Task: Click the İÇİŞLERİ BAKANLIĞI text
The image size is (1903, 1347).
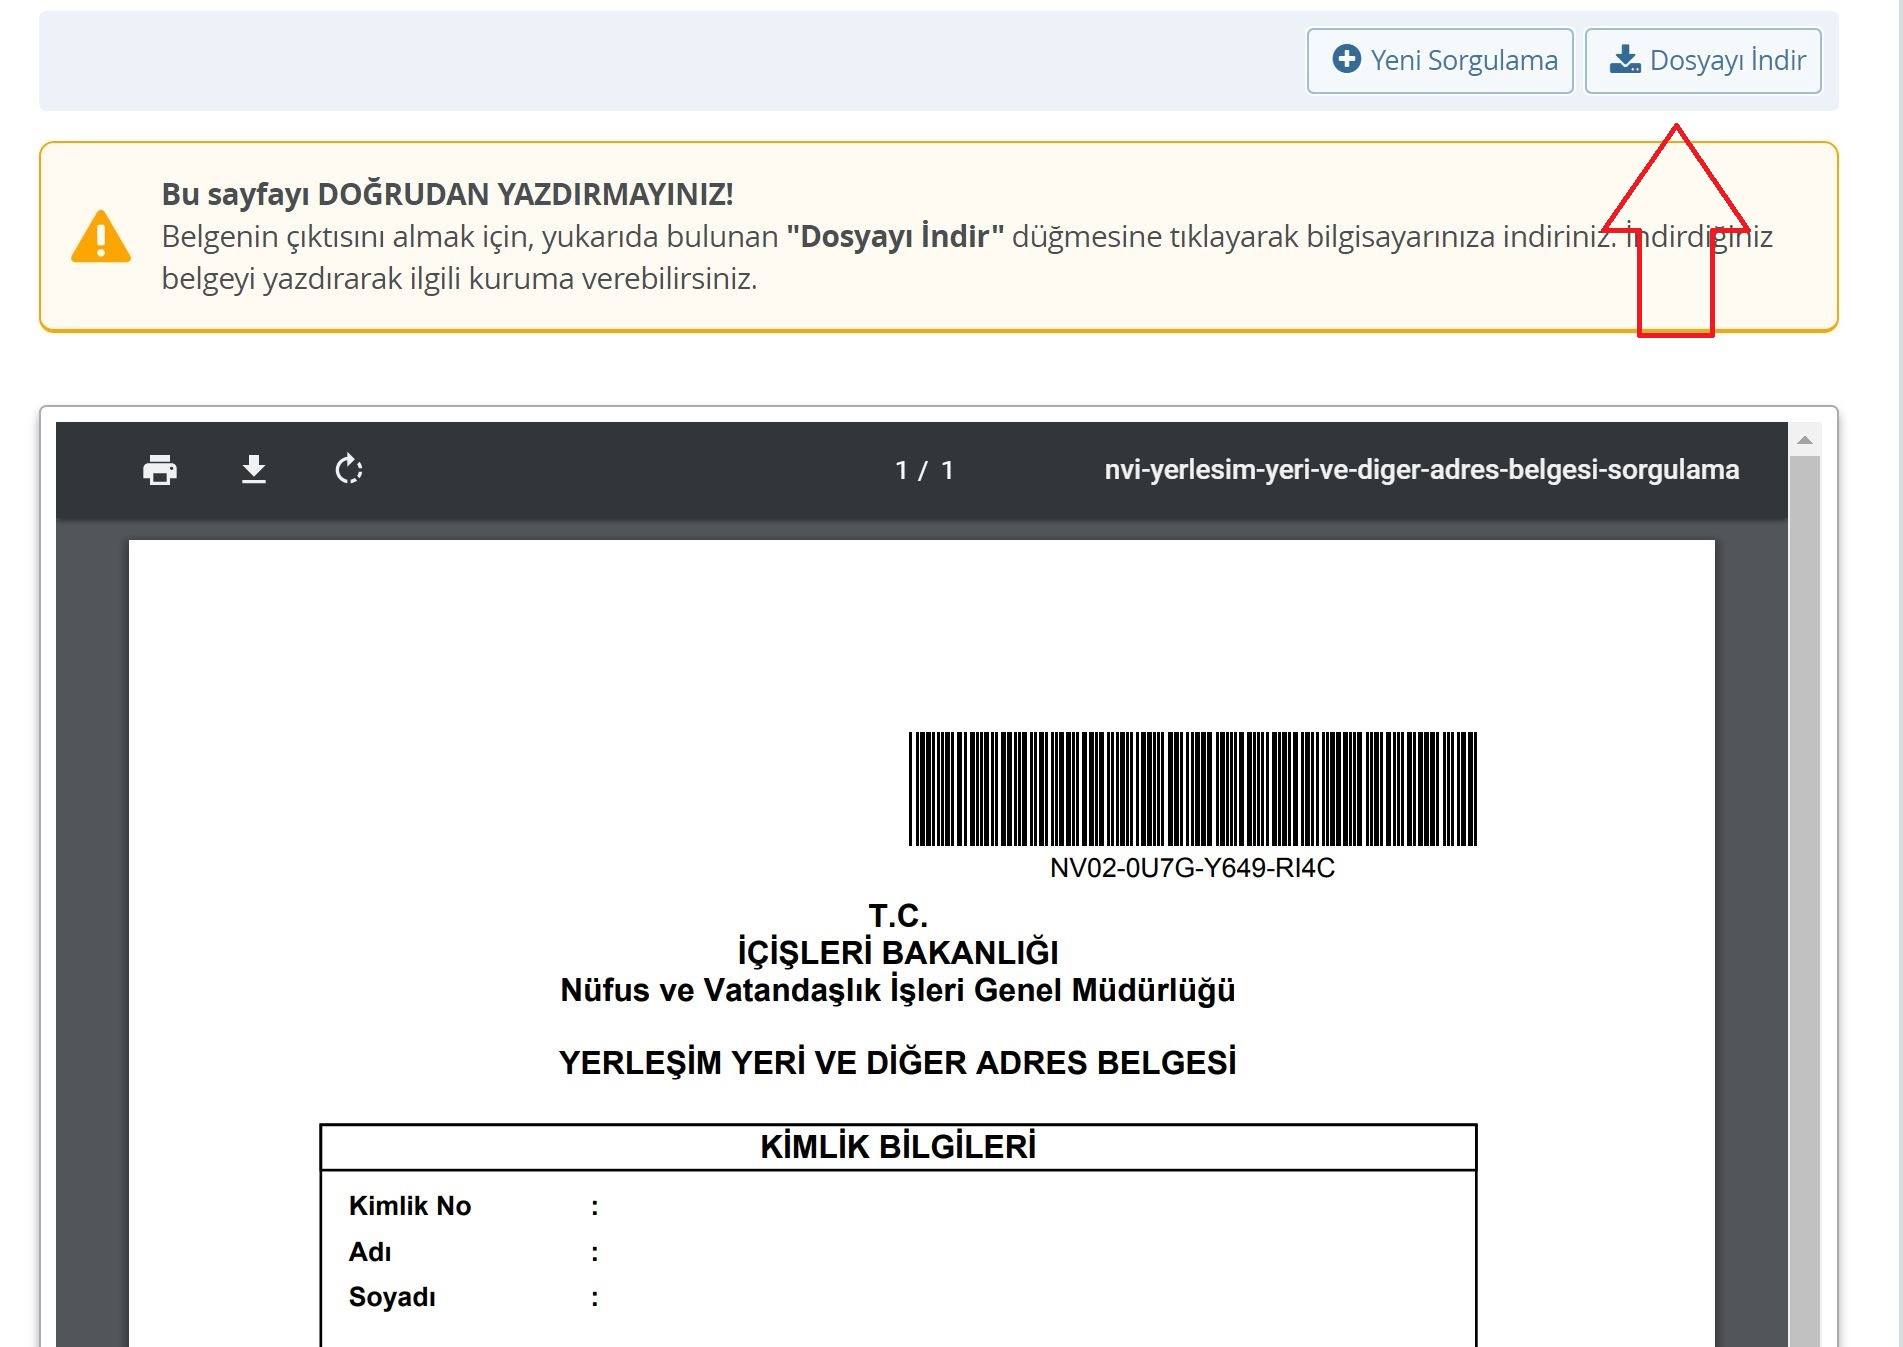Action: (898, 952)
